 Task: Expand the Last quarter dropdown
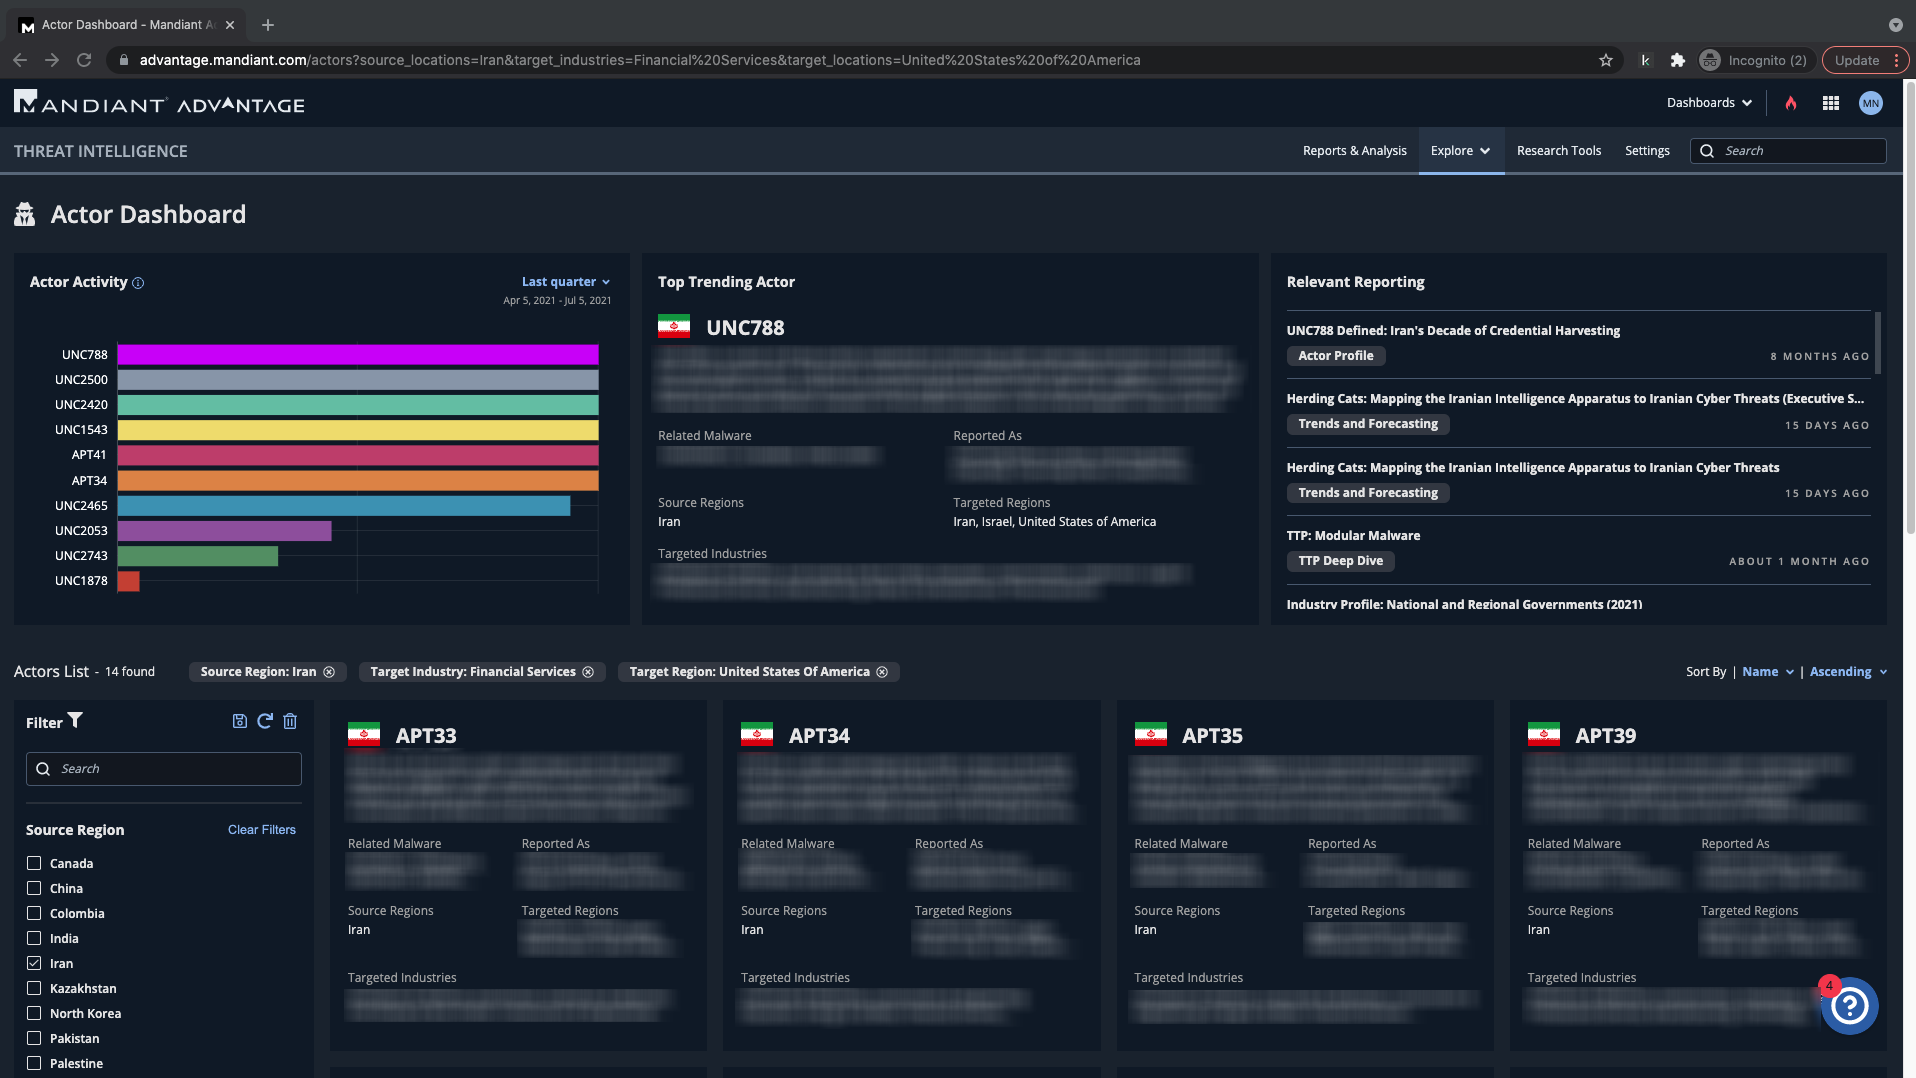(565, 282)
